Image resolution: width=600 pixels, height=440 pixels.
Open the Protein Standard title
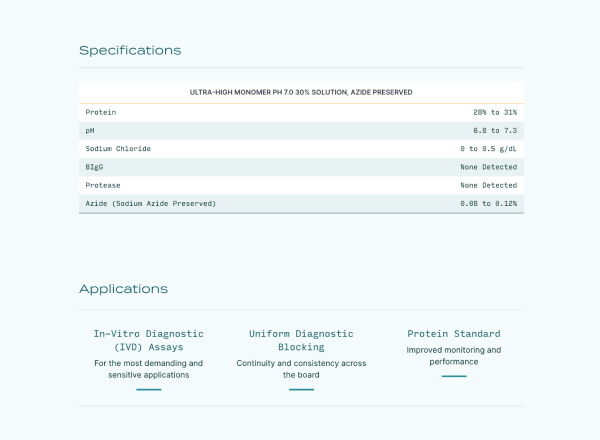[454, 333]
